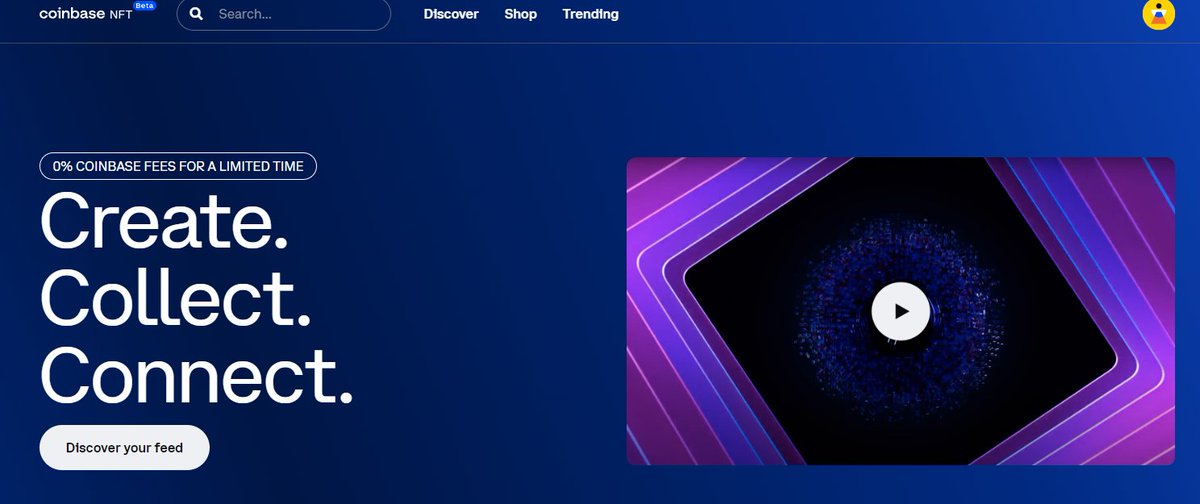Image resolution: width=1200 pixels, height=504 pixels.
Task: Click the purple video thumbnail
Action: click(900, 311)
